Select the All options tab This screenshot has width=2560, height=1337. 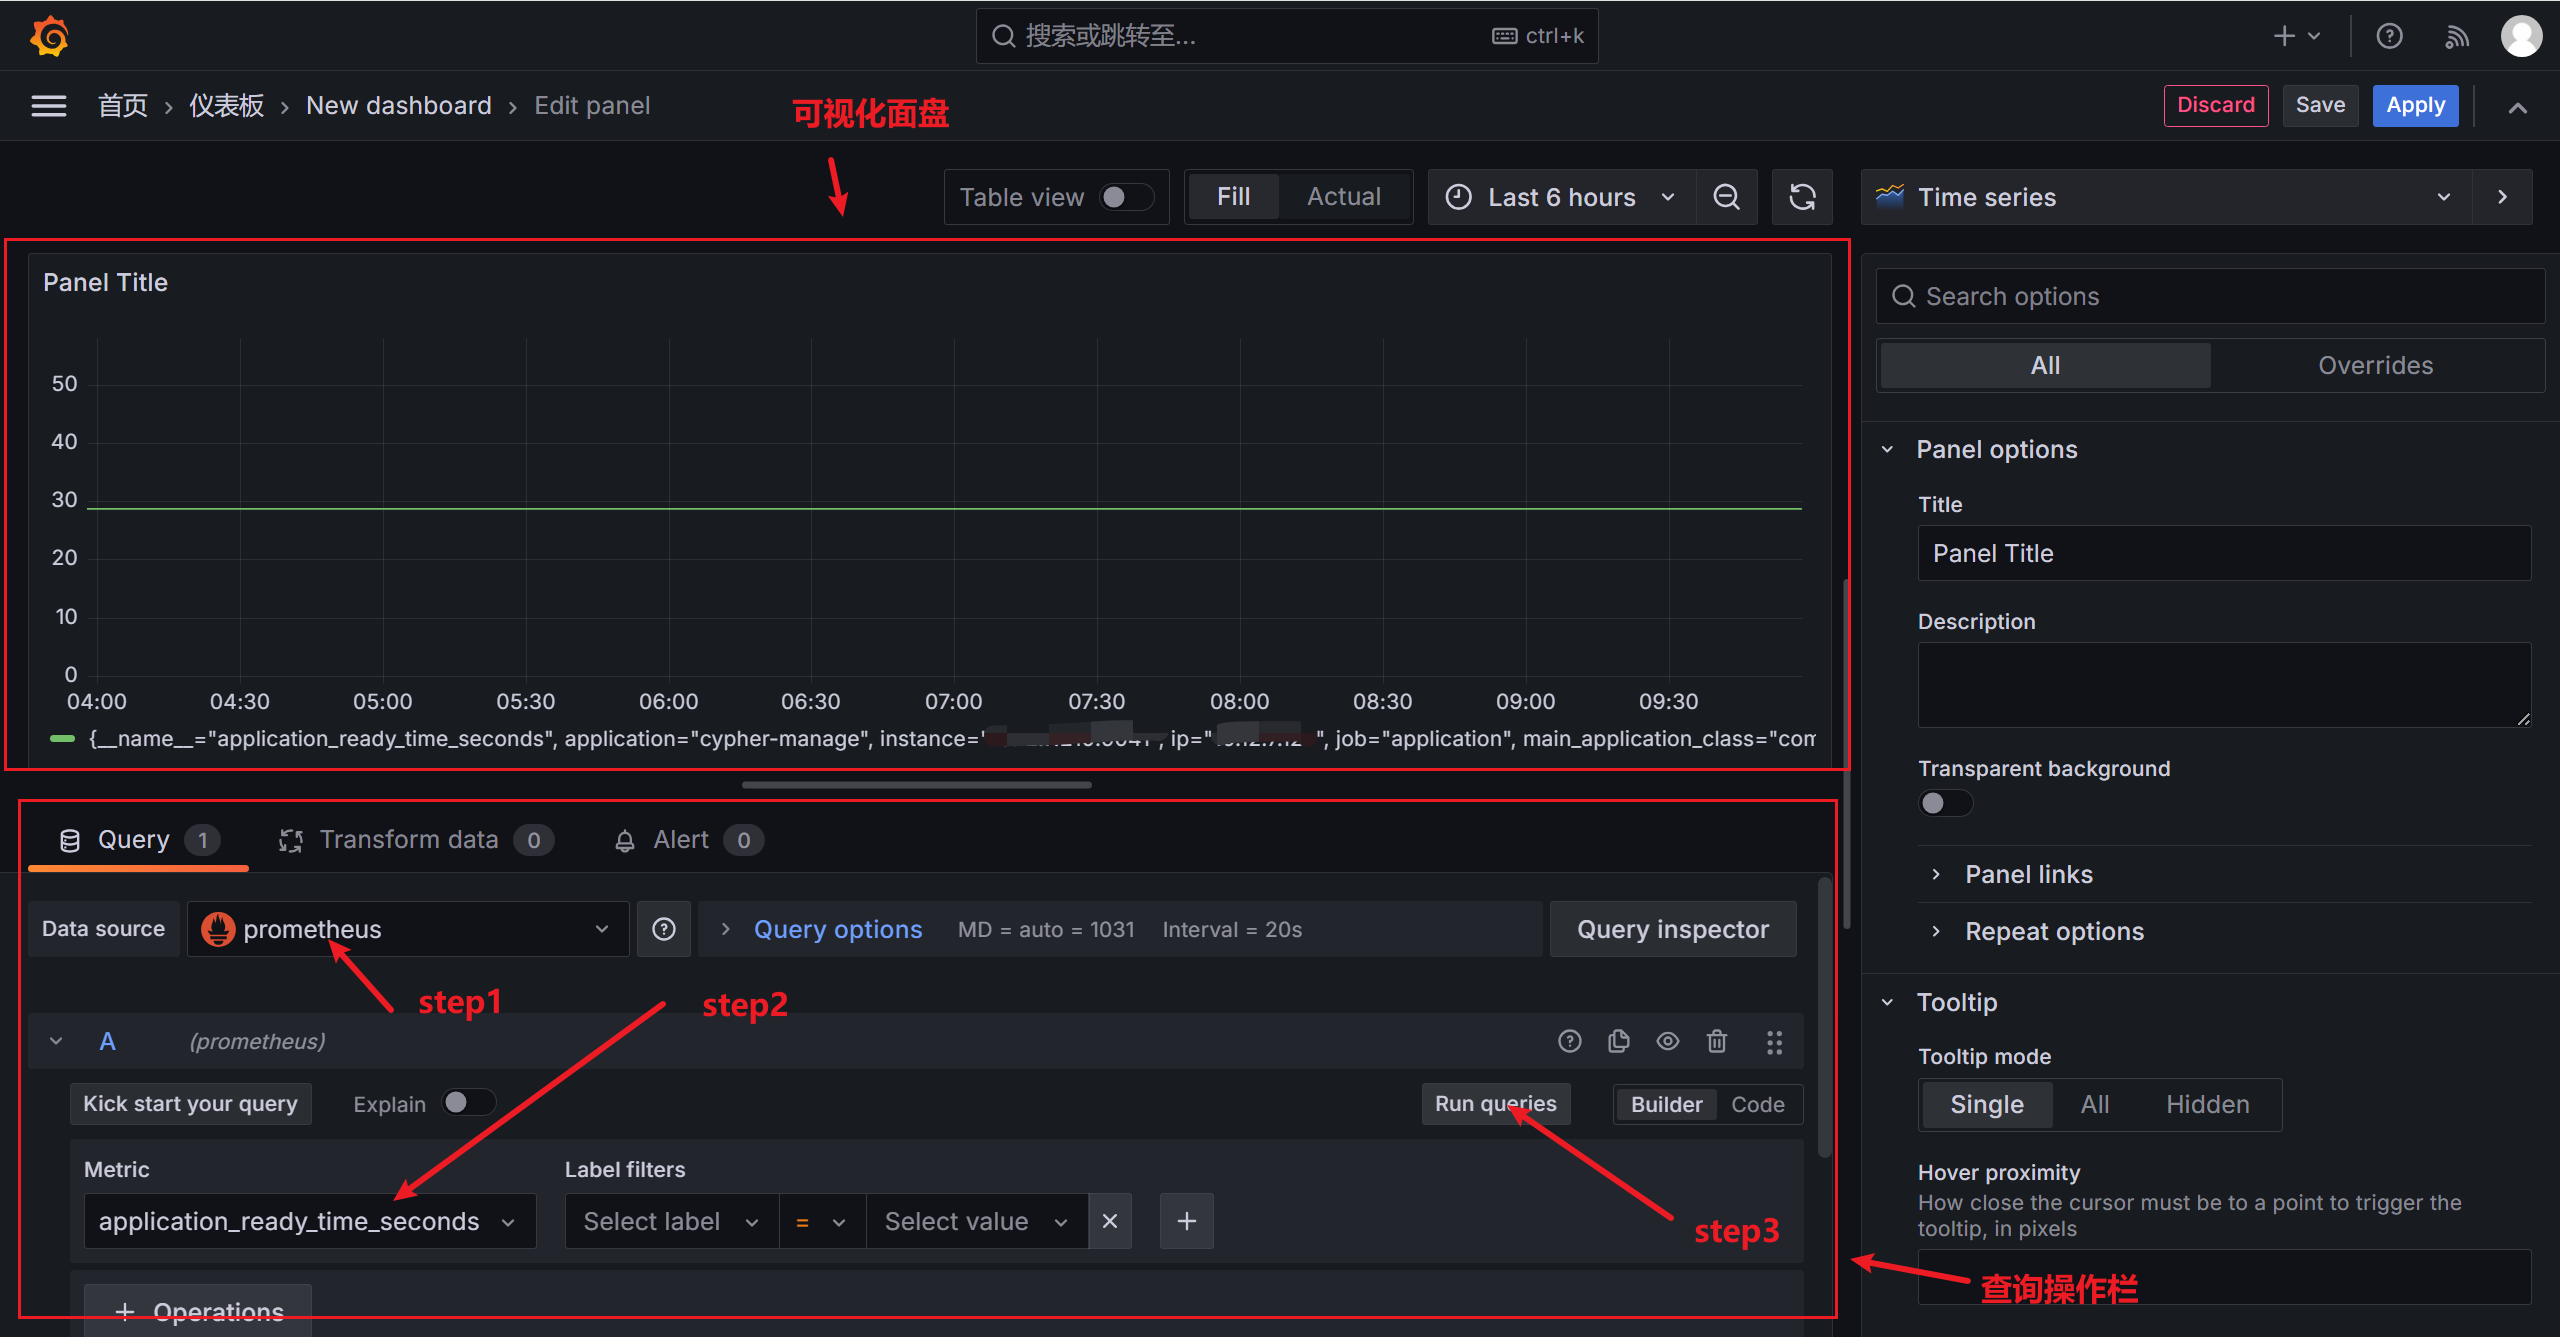pyautogui.click(x=2045, y=365)
